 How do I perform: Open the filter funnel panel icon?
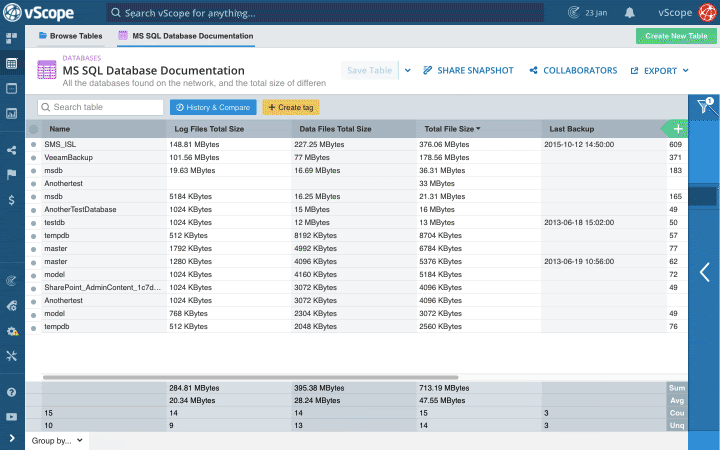coord(704,106)
